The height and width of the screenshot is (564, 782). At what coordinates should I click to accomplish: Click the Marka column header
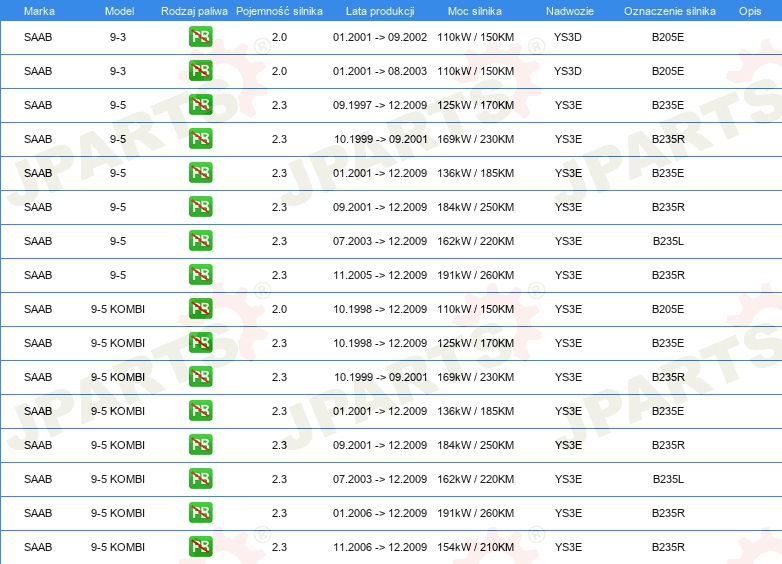[39, 11]
